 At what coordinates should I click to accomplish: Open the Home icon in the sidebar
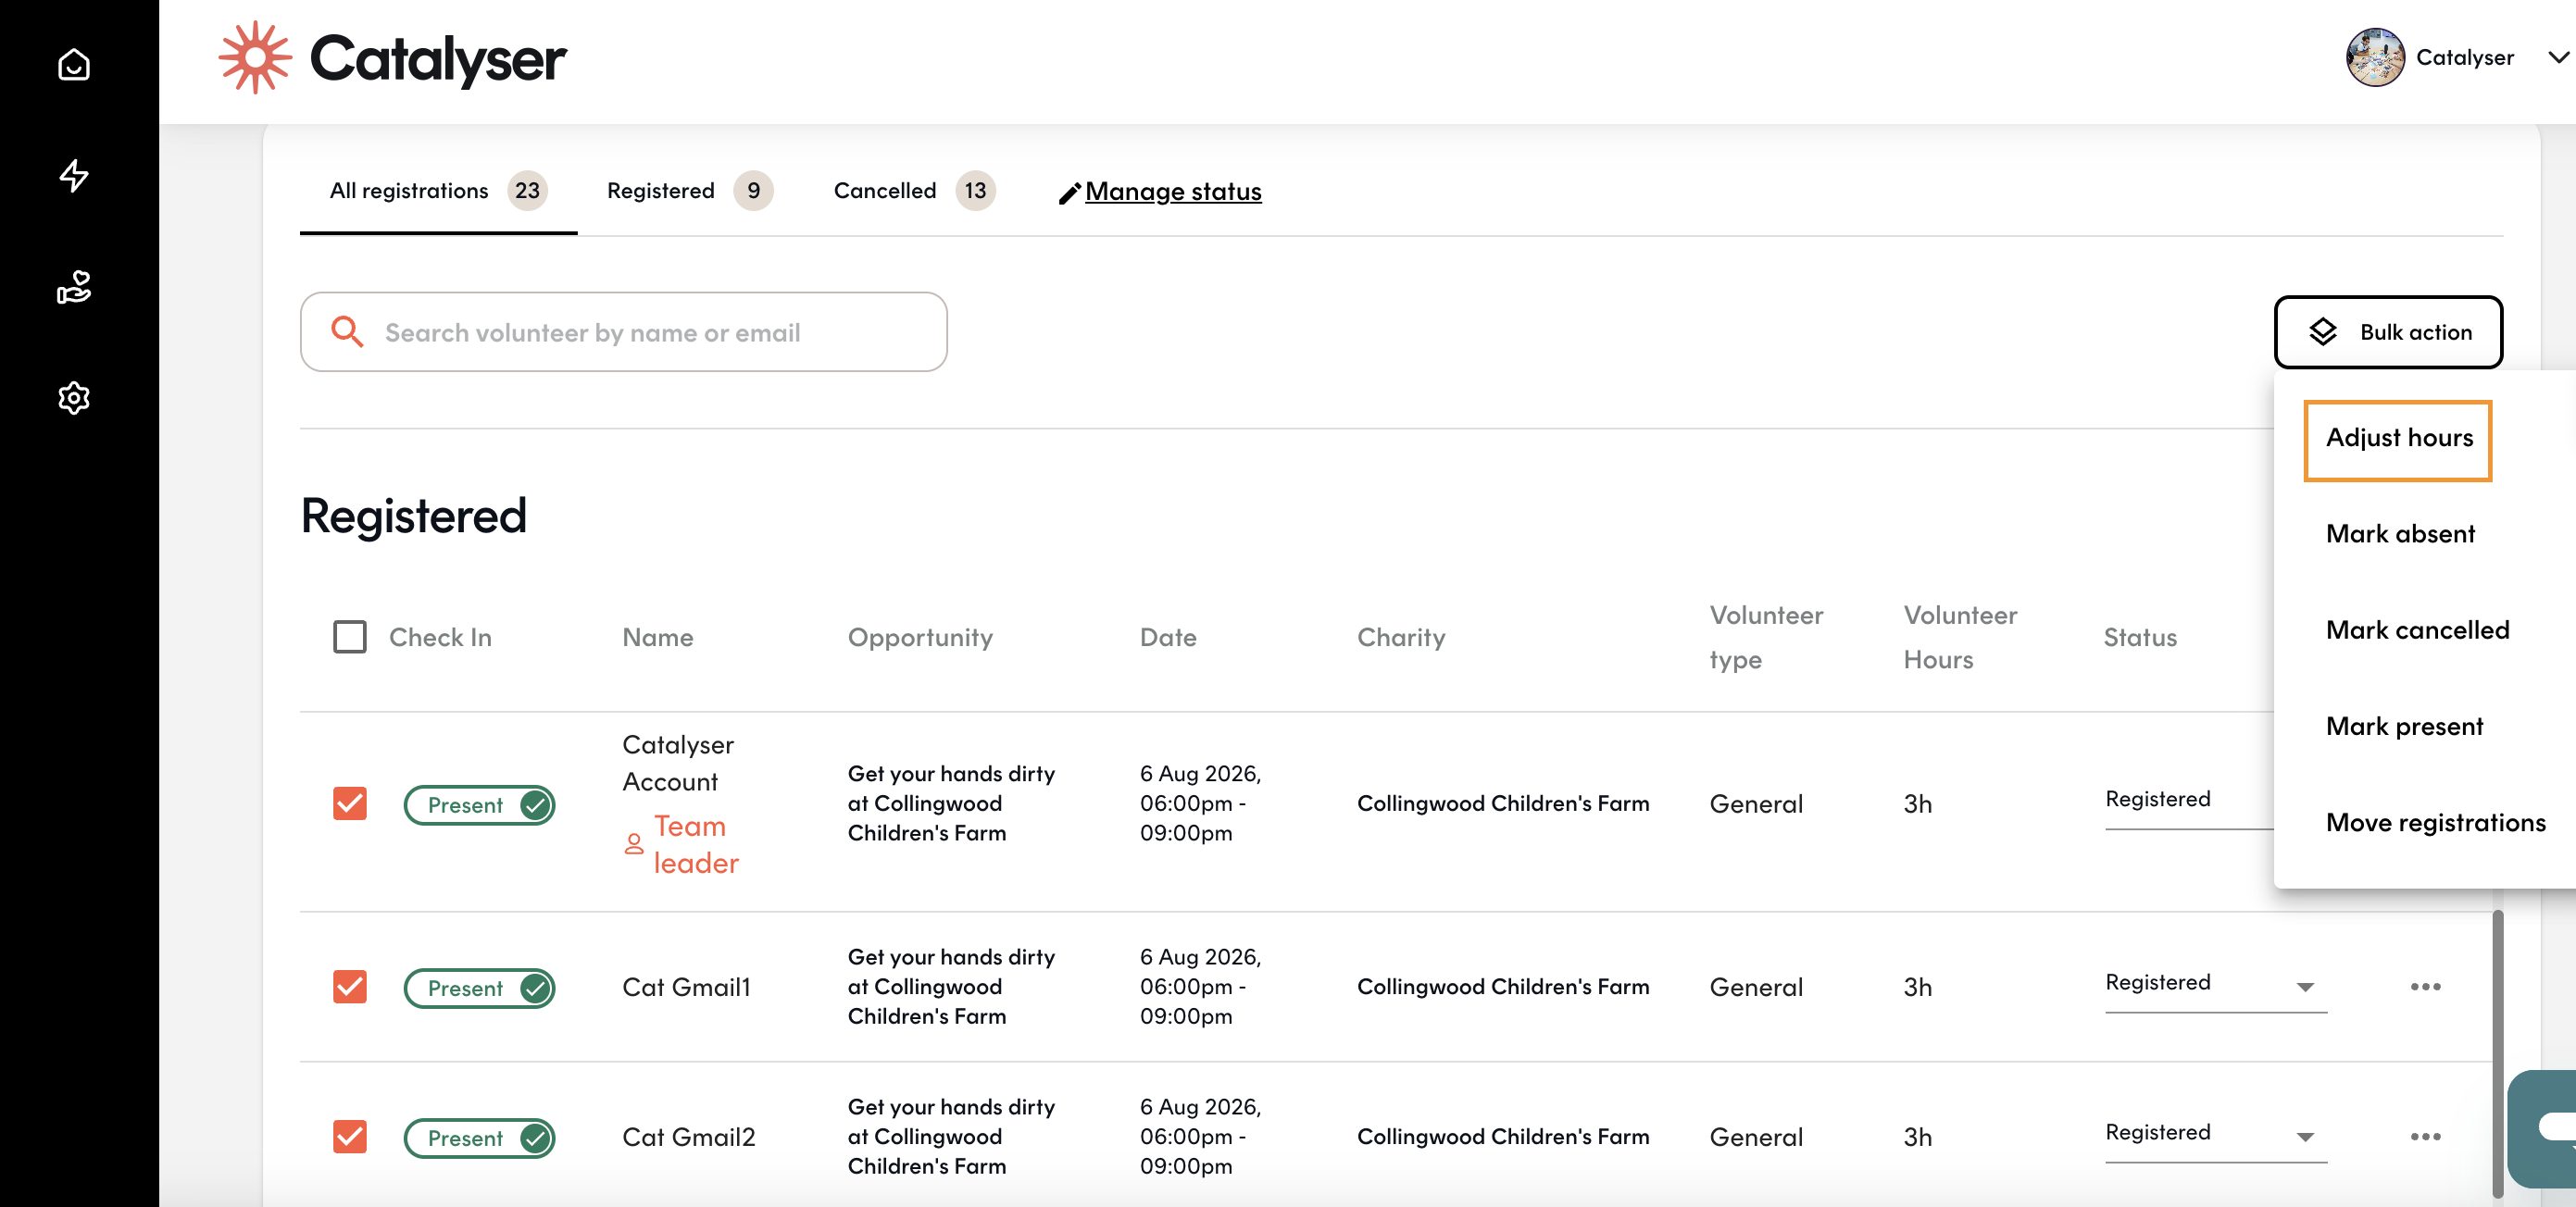[x=74, y=65]
